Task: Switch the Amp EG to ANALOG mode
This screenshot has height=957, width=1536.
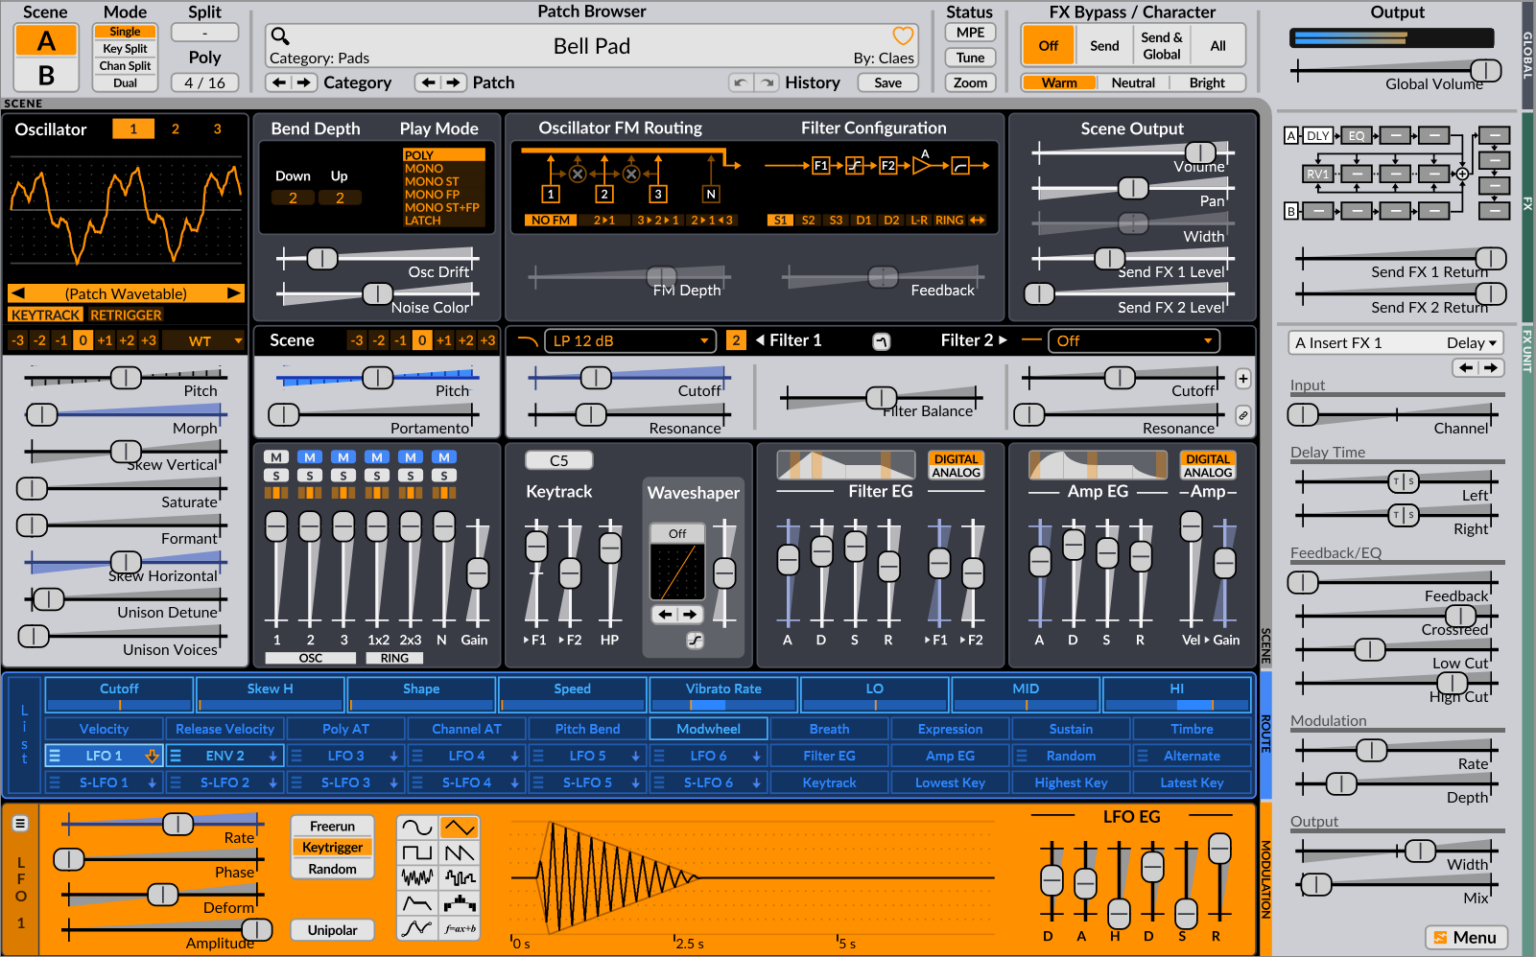Action: [1209, 474]
